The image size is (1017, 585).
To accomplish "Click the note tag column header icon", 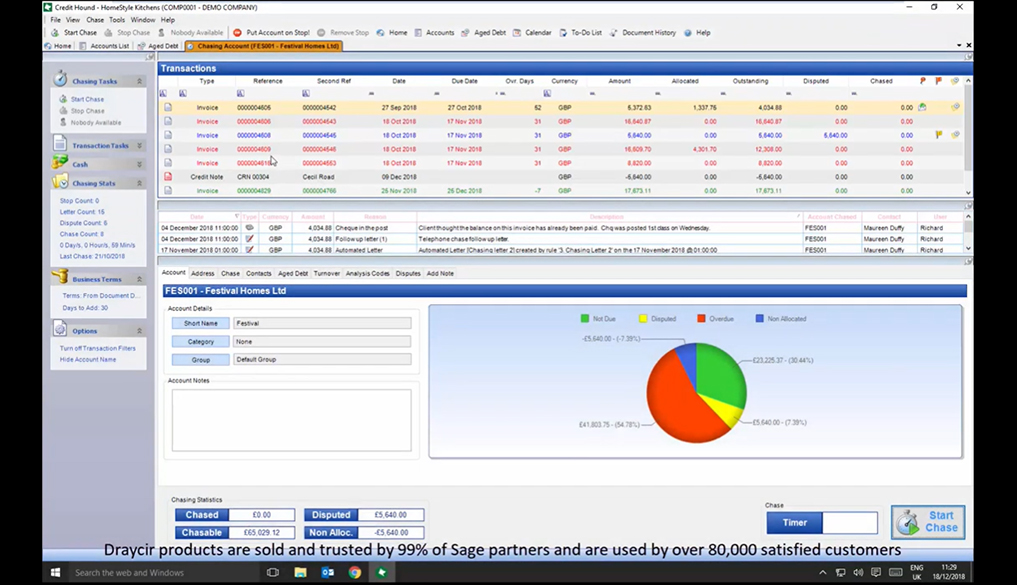I will coord(955,81).
